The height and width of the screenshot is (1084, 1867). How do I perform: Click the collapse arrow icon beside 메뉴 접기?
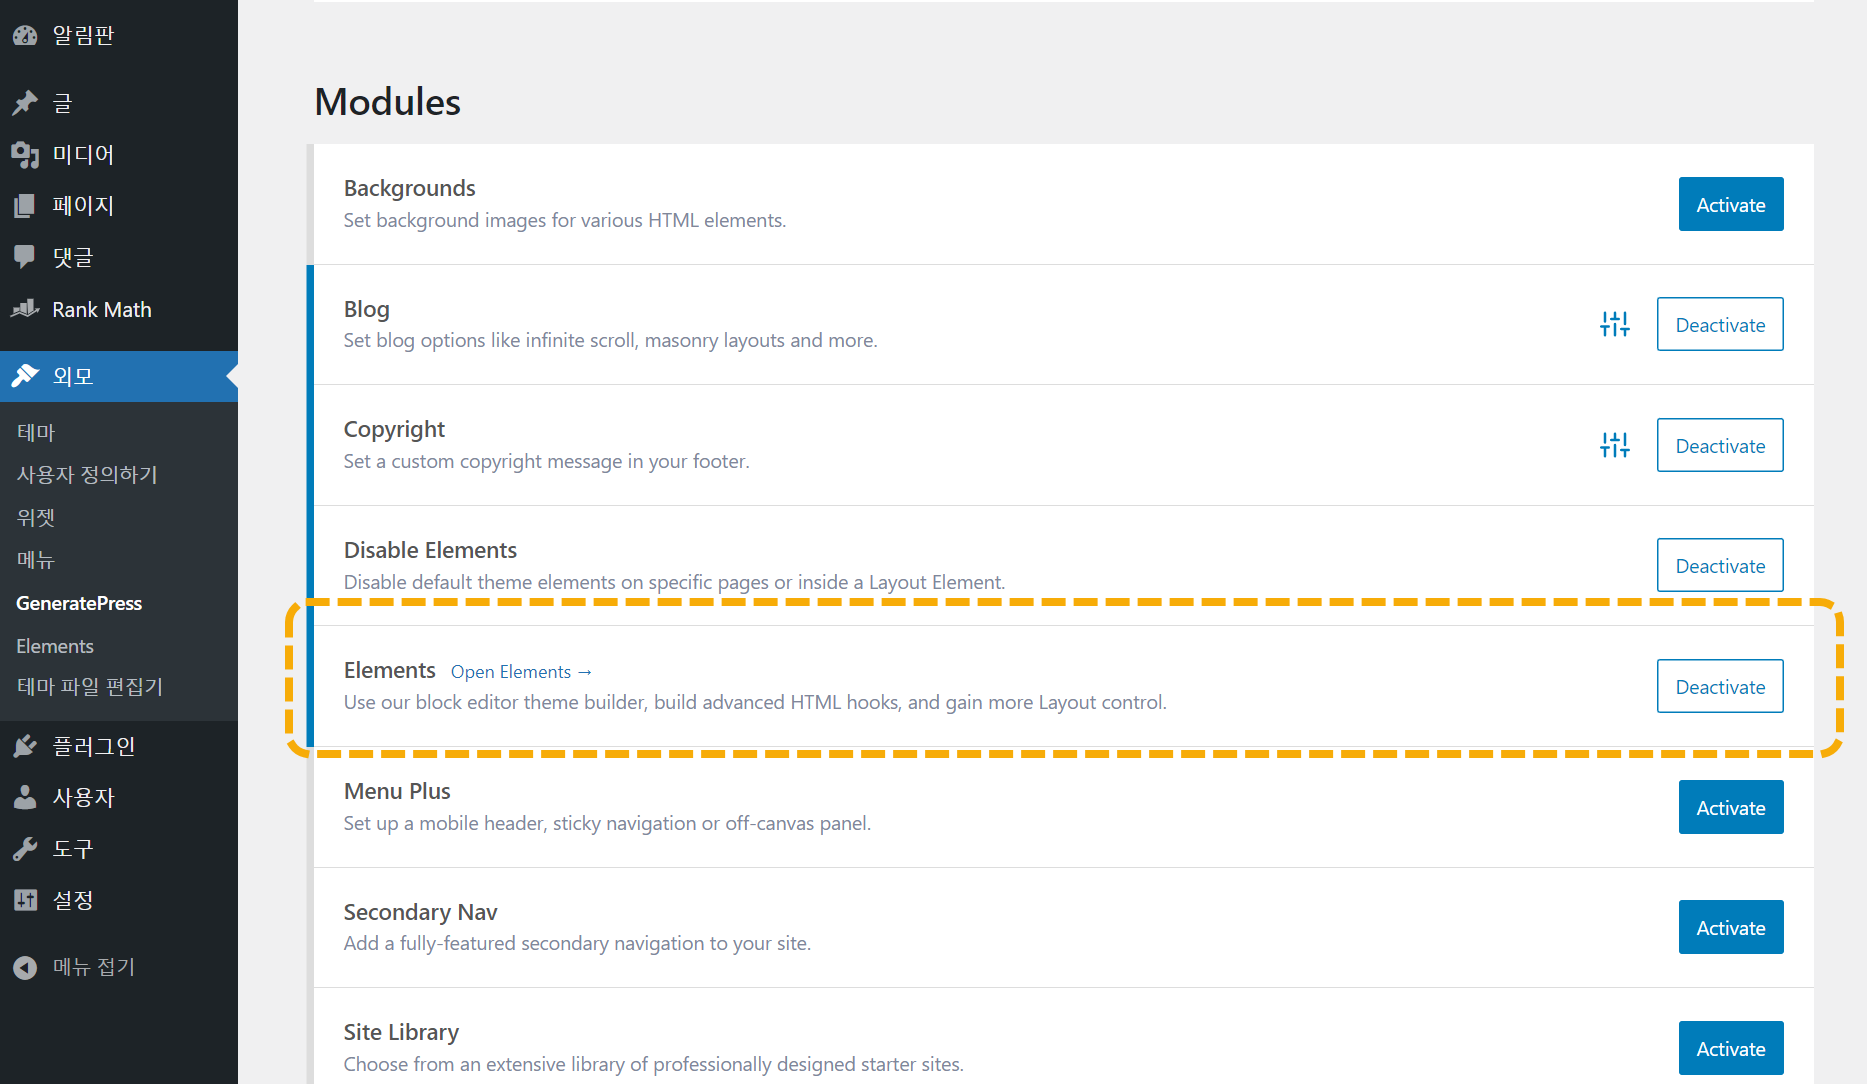25,967
